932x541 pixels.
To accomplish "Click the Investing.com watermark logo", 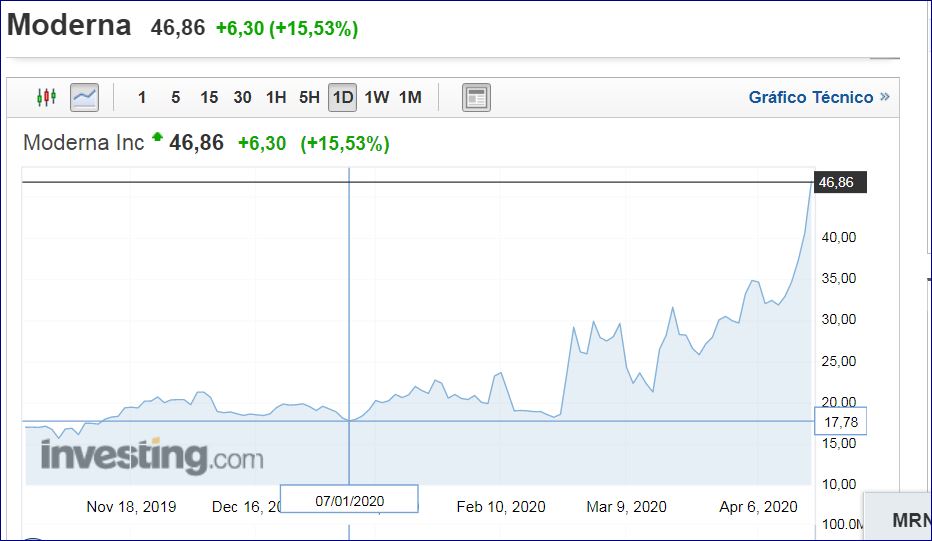I will [152, 457].
